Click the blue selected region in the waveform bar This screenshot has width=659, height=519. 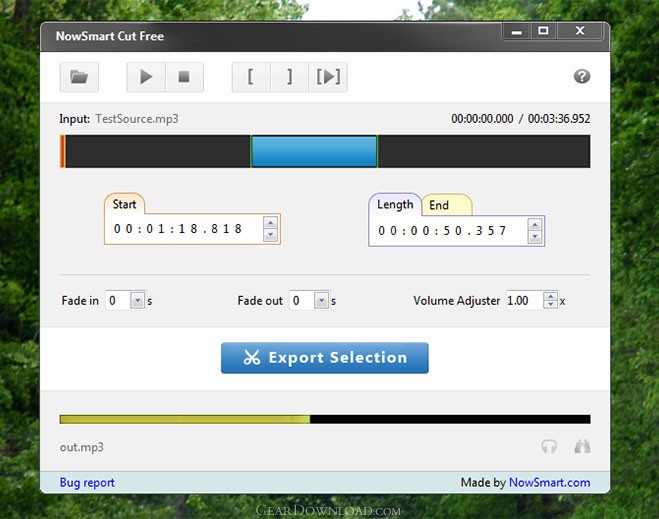[x=314, y=151]
